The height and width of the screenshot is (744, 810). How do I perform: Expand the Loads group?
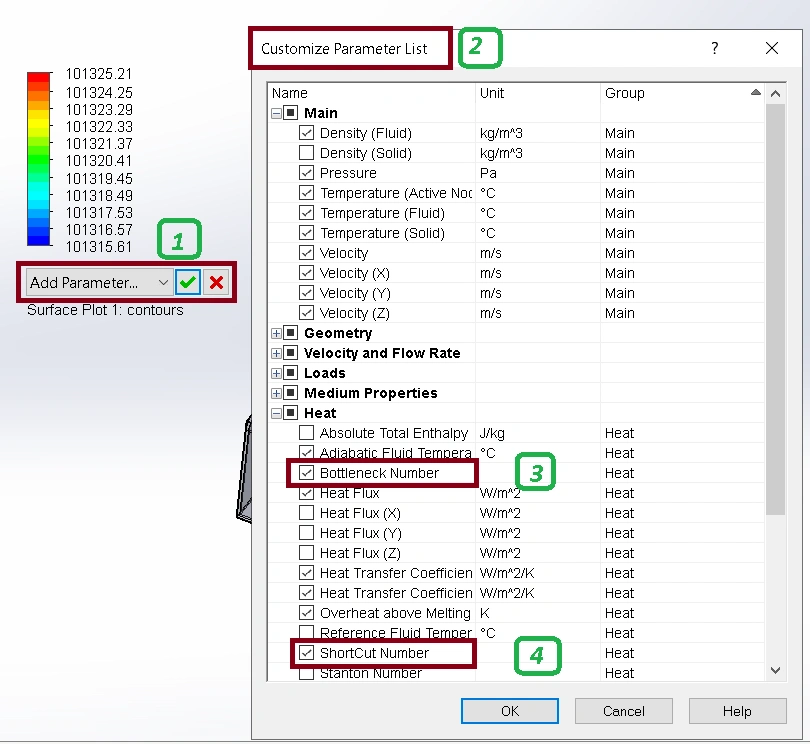tap(276, 373)
